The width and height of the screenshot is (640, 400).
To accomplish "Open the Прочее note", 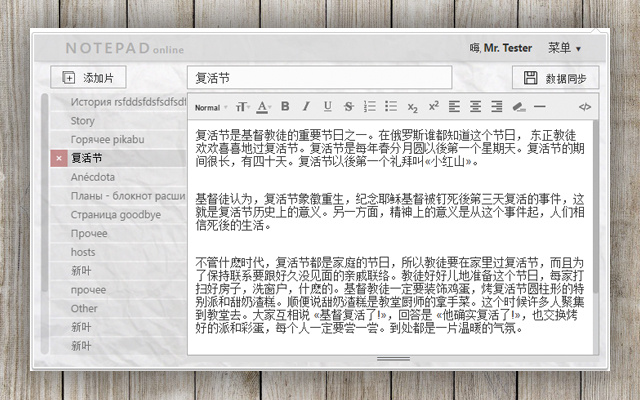I will tap(118, 233).
